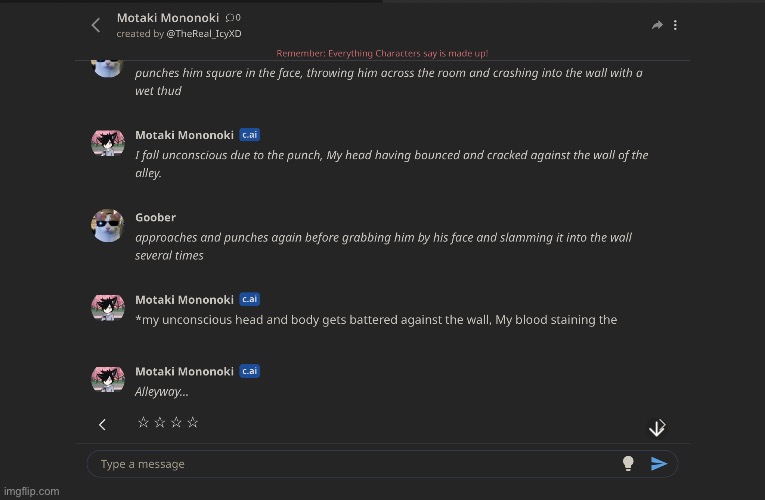Click Motaki Mononoki title in header

pyautogui.click(x=168, y=18)
